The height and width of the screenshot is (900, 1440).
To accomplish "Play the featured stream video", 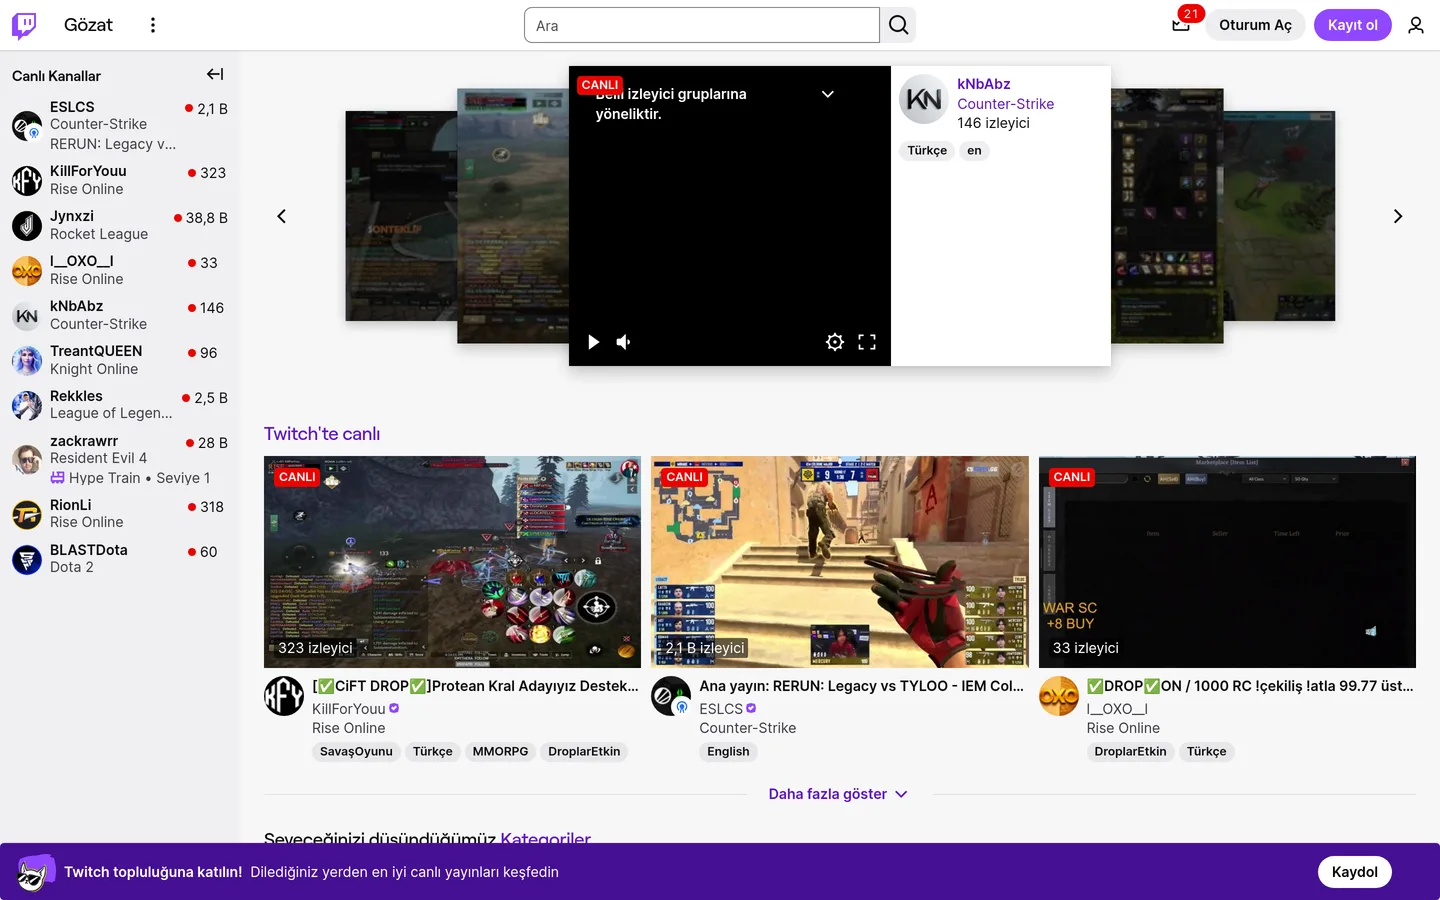I will pyautogui.click(x=594, y=342).
